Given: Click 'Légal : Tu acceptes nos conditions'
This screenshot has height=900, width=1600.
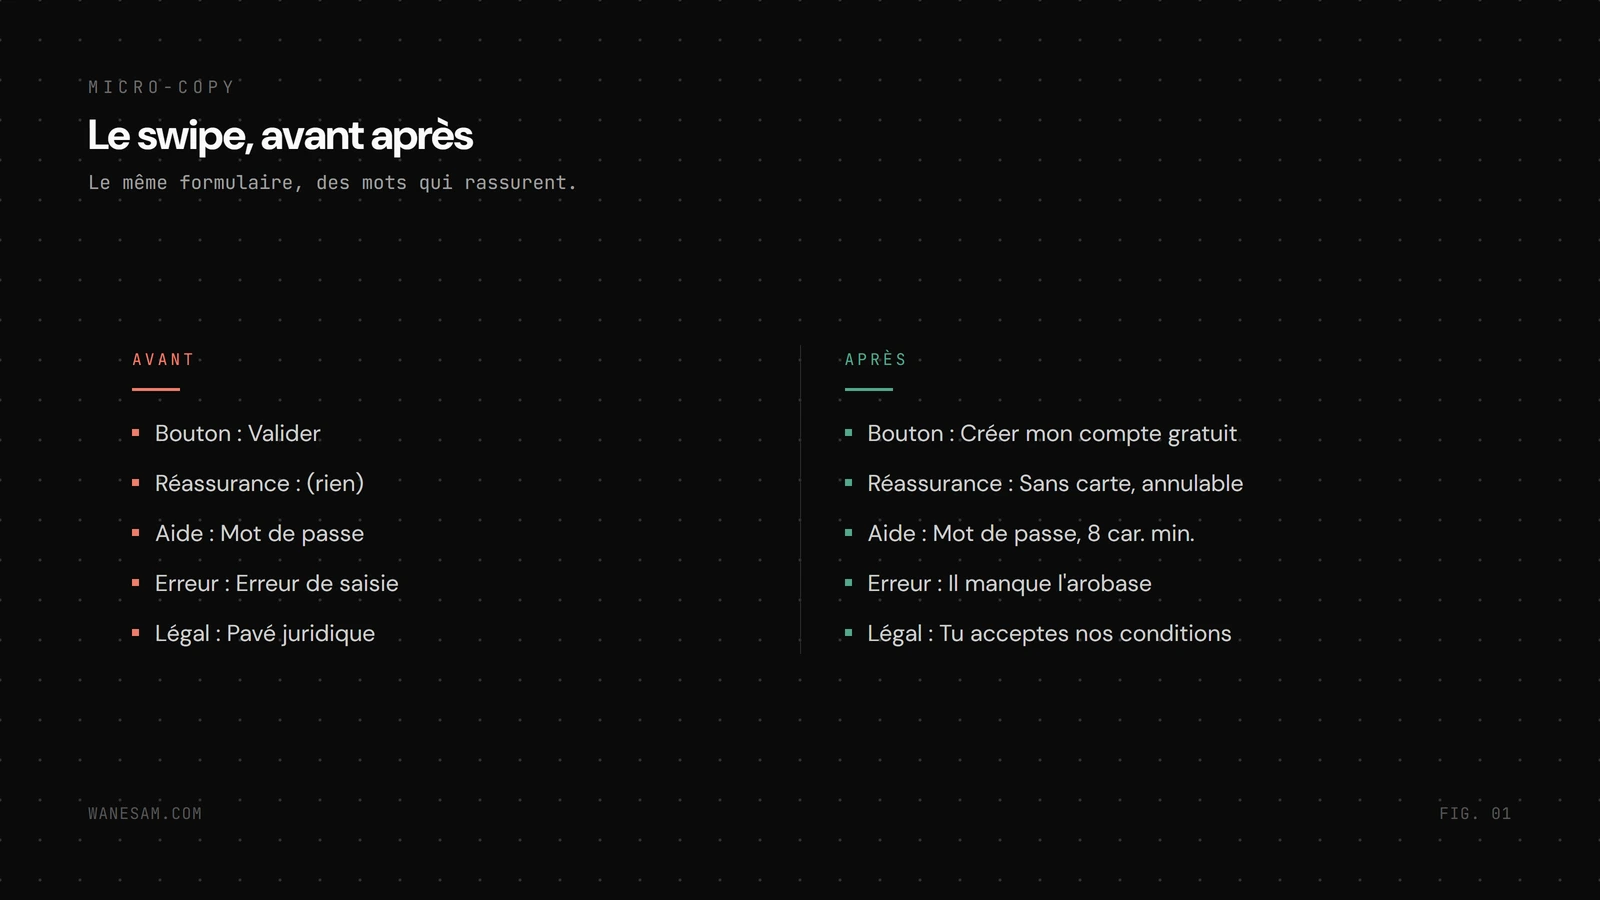Looking at the screenshot, I should click(x=1049, y=633).
